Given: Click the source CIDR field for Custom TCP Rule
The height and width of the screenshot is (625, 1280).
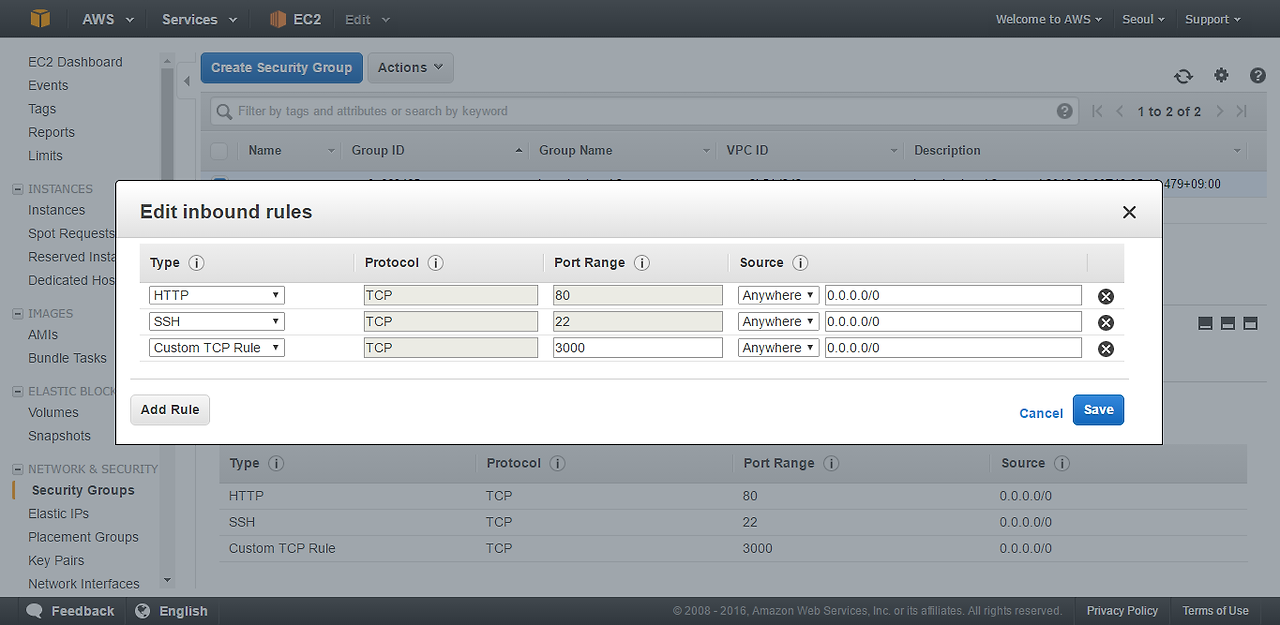Looking at the screenshot, I should pos(953,347).
